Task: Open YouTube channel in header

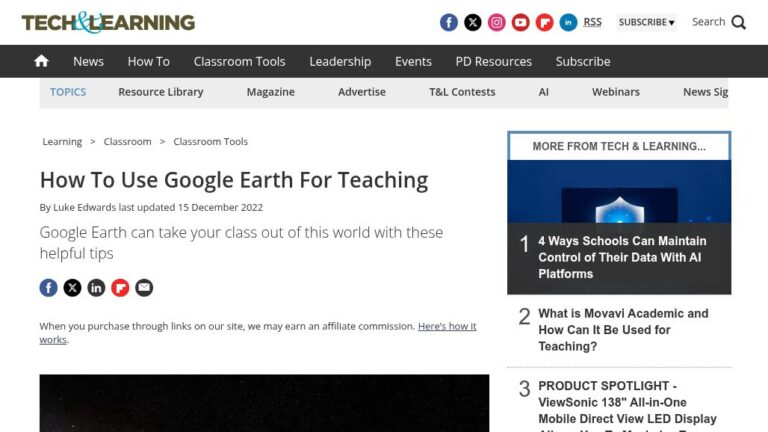Action: (521, 23)
